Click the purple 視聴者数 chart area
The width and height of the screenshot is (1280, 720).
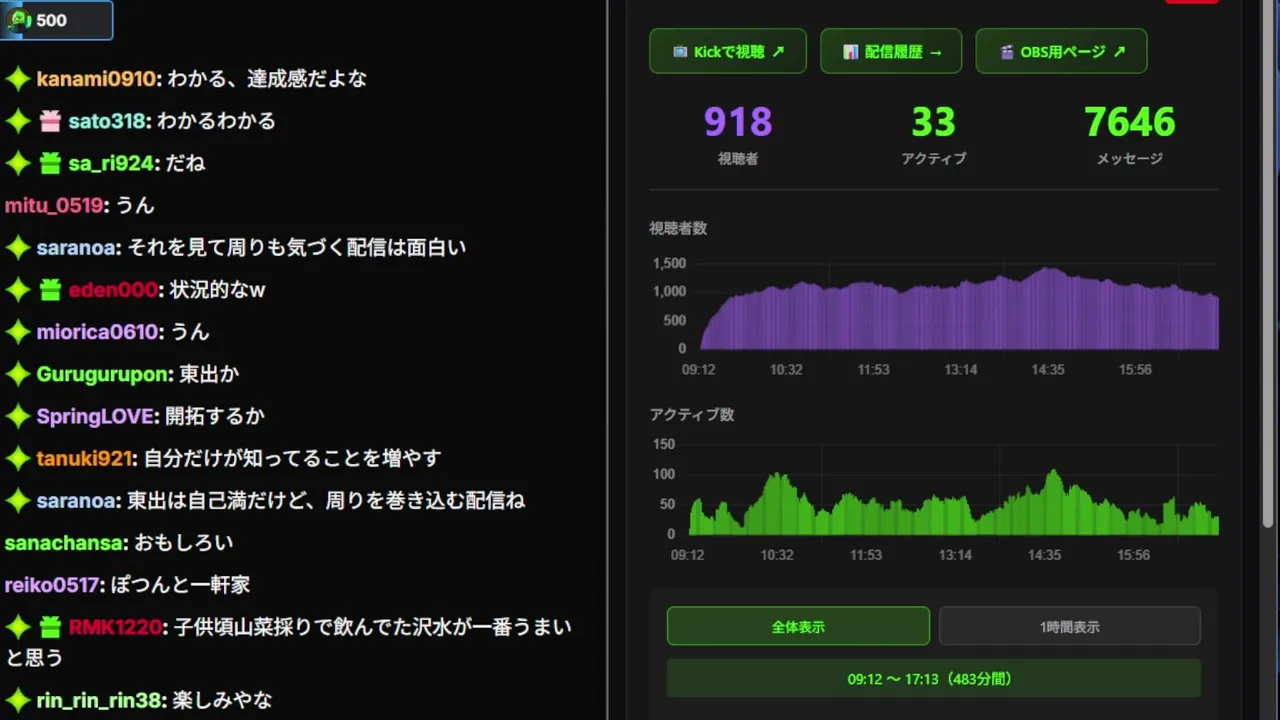[x=958, y=306]
